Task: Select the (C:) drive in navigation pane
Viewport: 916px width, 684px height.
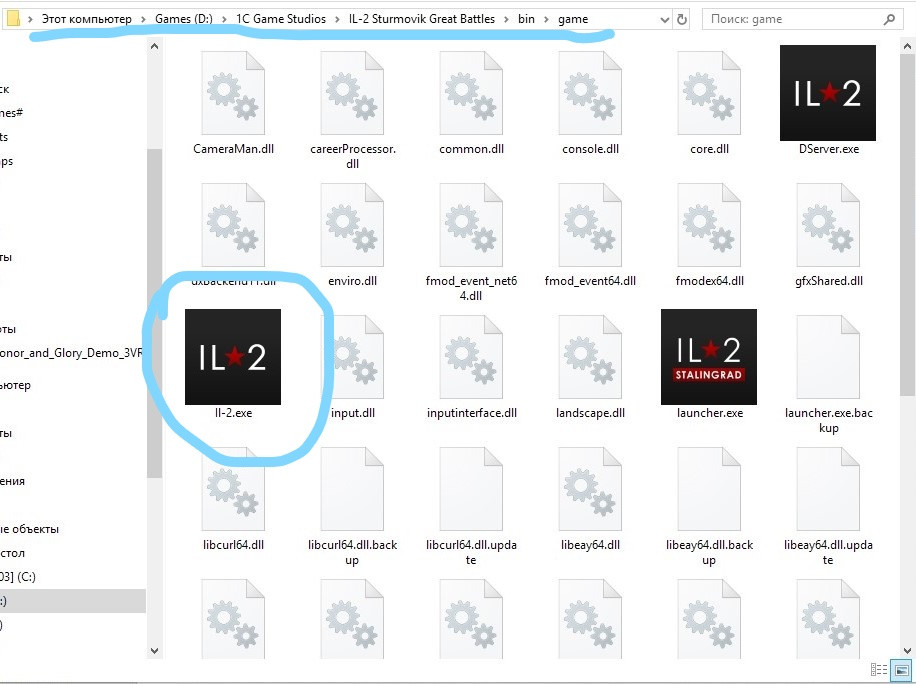Action: (18, 577)
